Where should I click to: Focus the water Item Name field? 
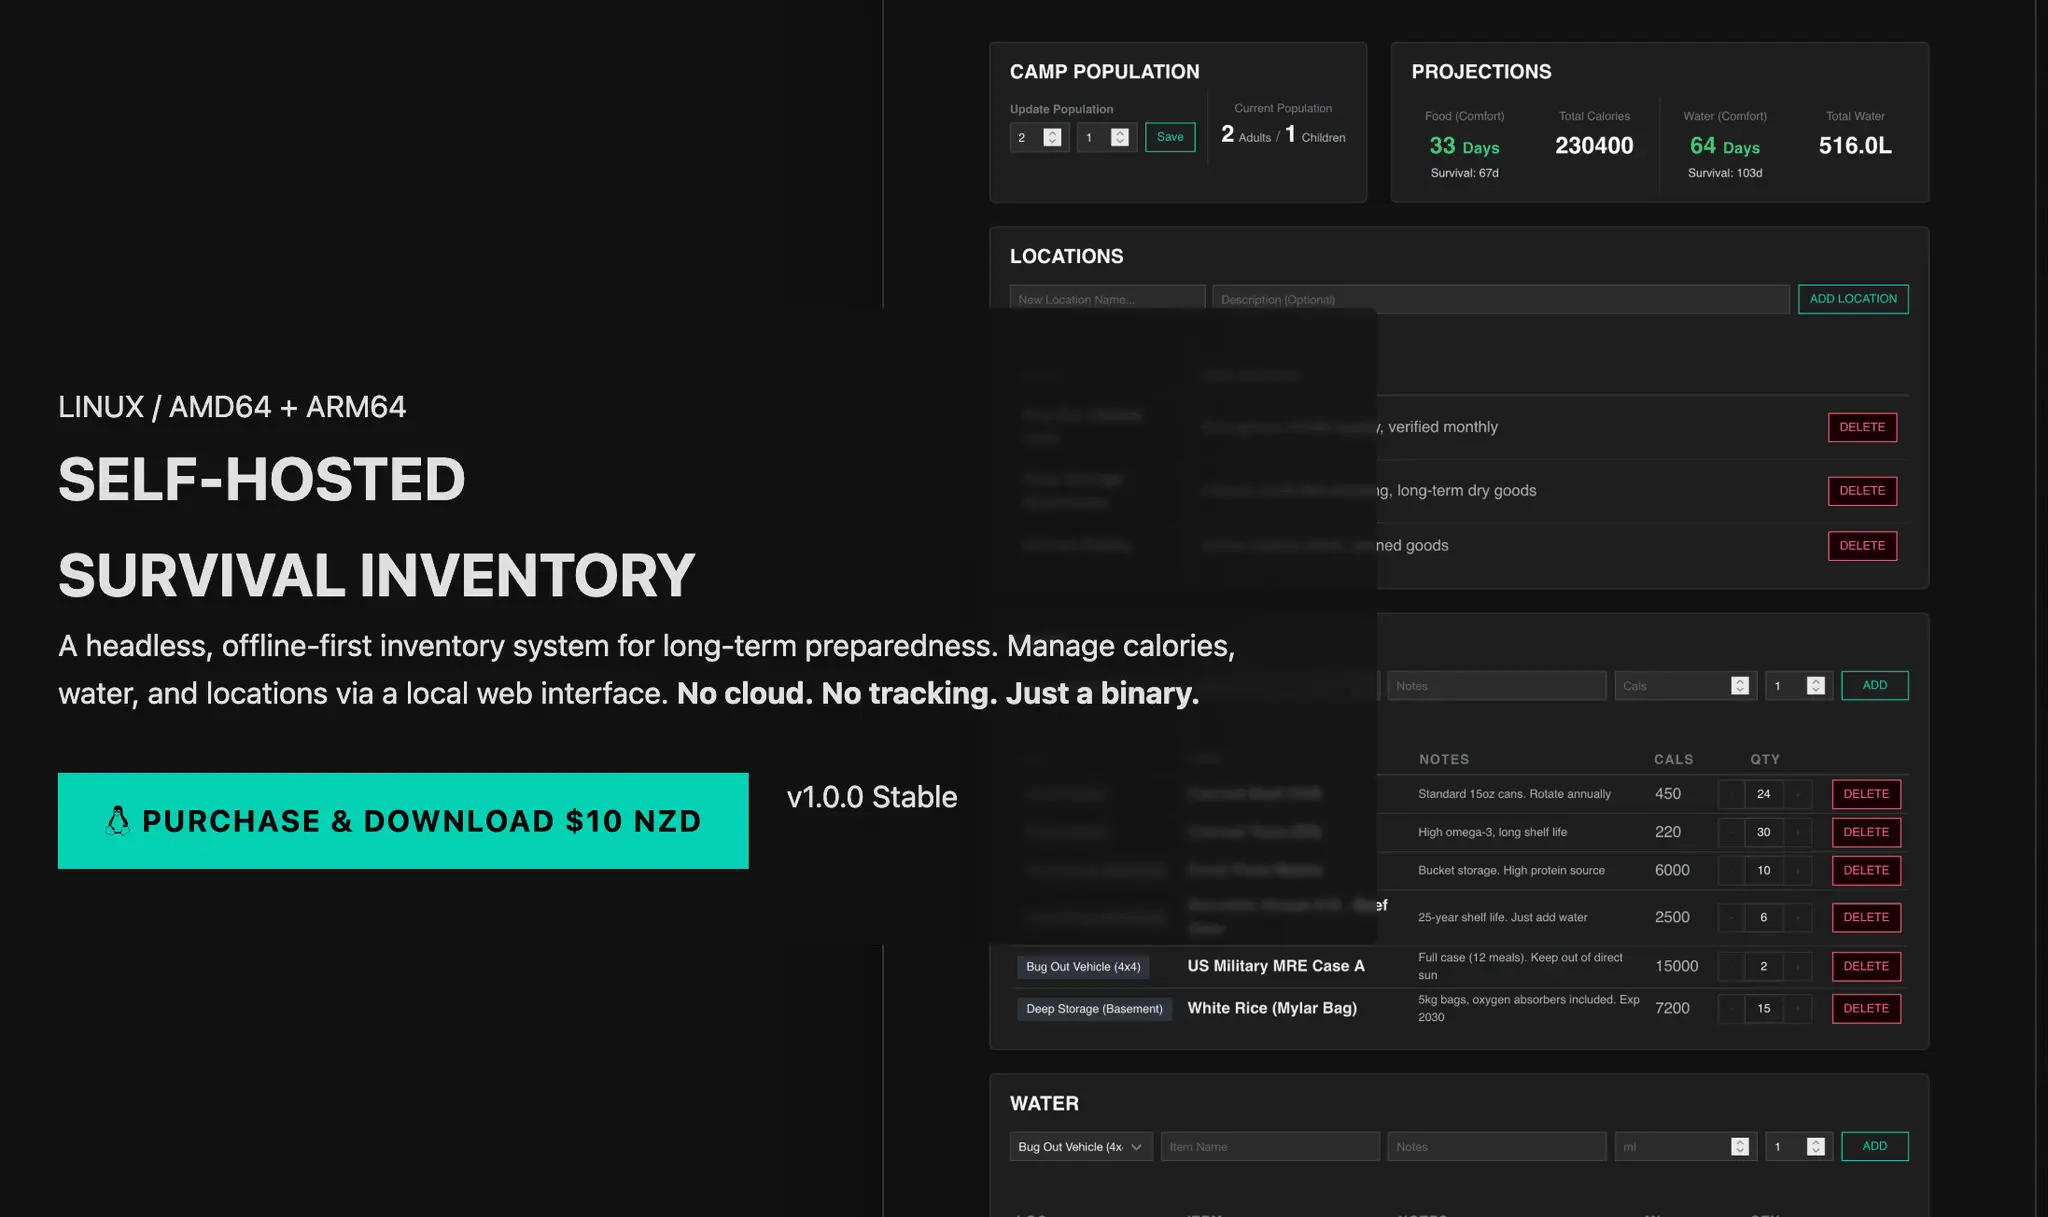(1270, 1146)
